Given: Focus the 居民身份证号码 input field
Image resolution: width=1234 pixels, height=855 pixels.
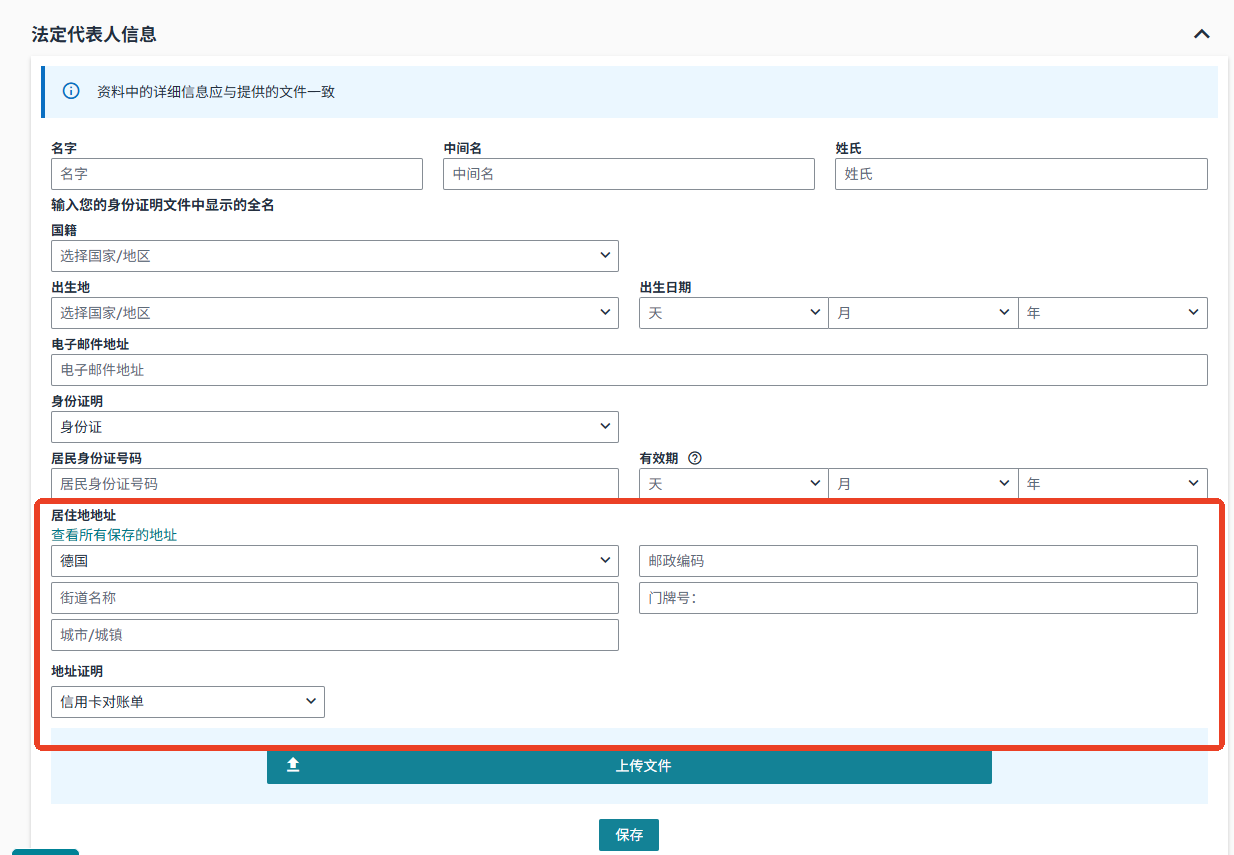Looking at the screenshot, I should (x=334, y=484).
